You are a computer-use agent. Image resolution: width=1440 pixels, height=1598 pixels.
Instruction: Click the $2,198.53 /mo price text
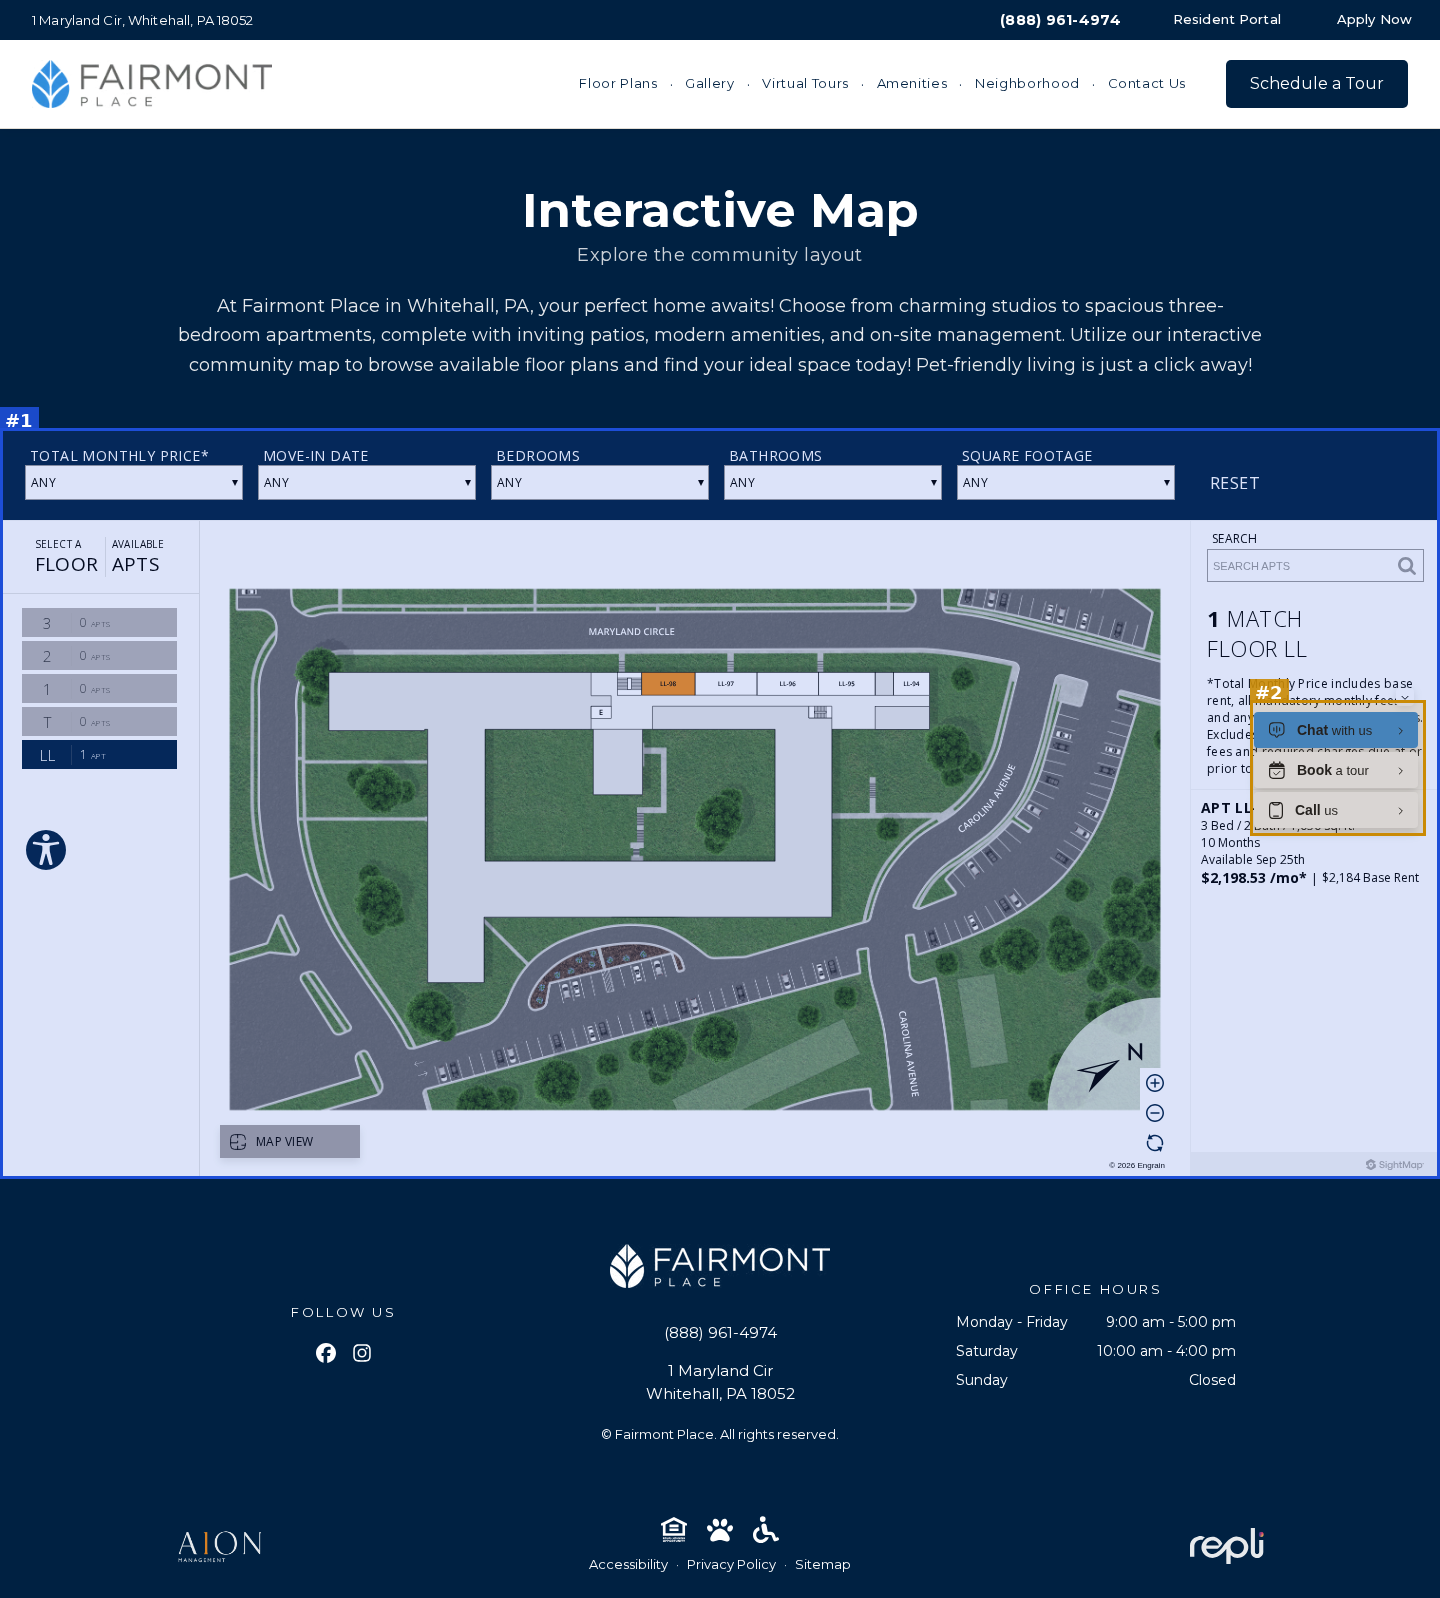1254,878
